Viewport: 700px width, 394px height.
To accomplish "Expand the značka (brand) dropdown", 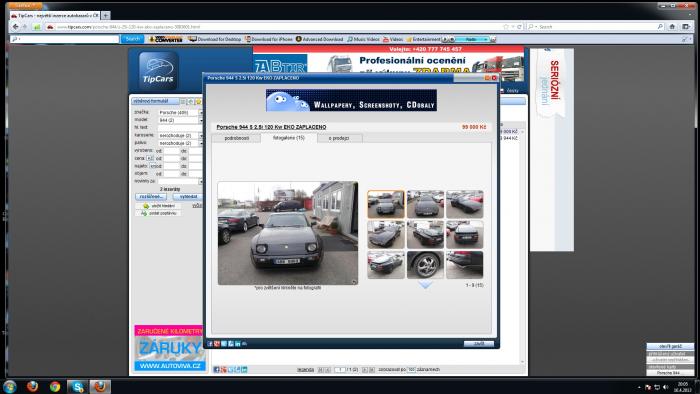I will pos(200,113).
